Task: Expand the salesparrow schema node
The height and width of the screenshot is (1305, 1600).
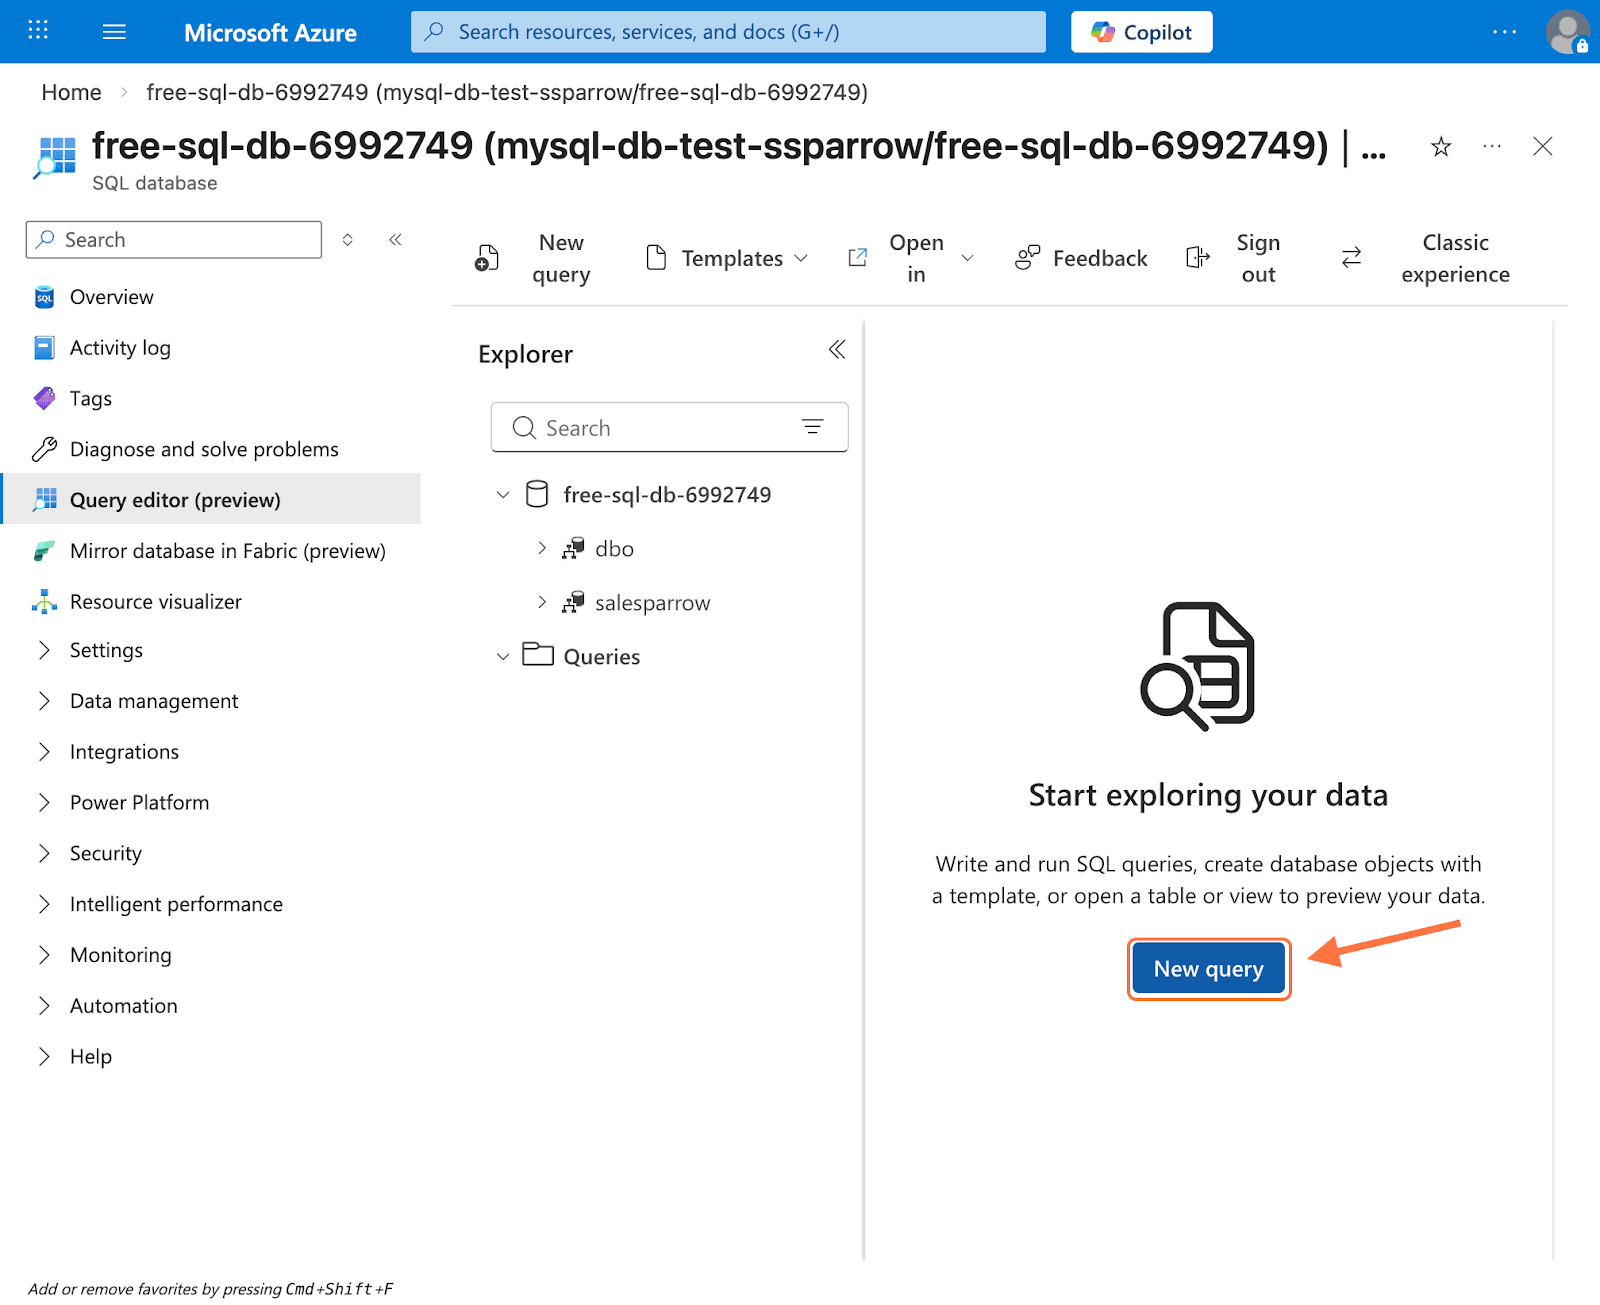Action: point(542,602)
